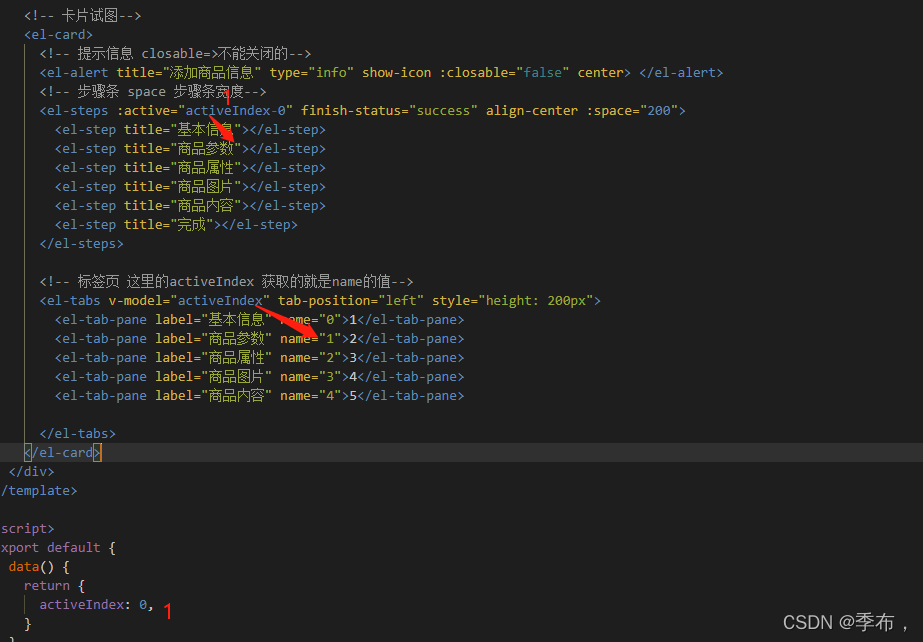Click the highlighted closing </el-card> tag

tap(63, 453)
